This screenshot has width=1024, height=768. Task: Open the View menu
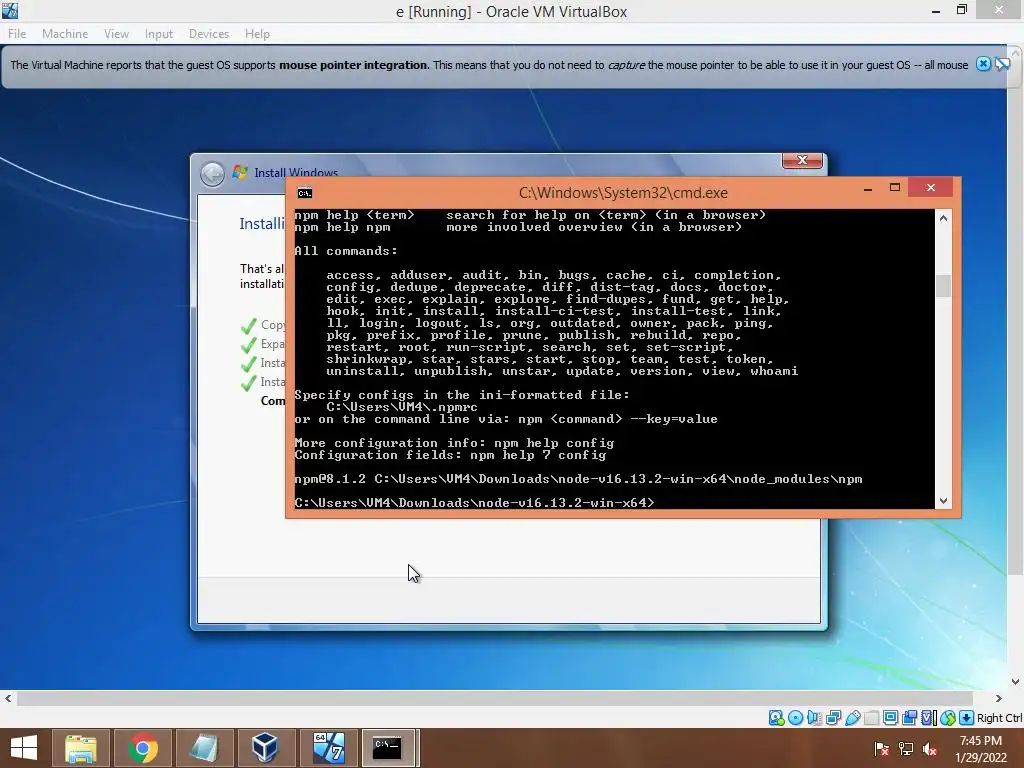pos(116,34)
